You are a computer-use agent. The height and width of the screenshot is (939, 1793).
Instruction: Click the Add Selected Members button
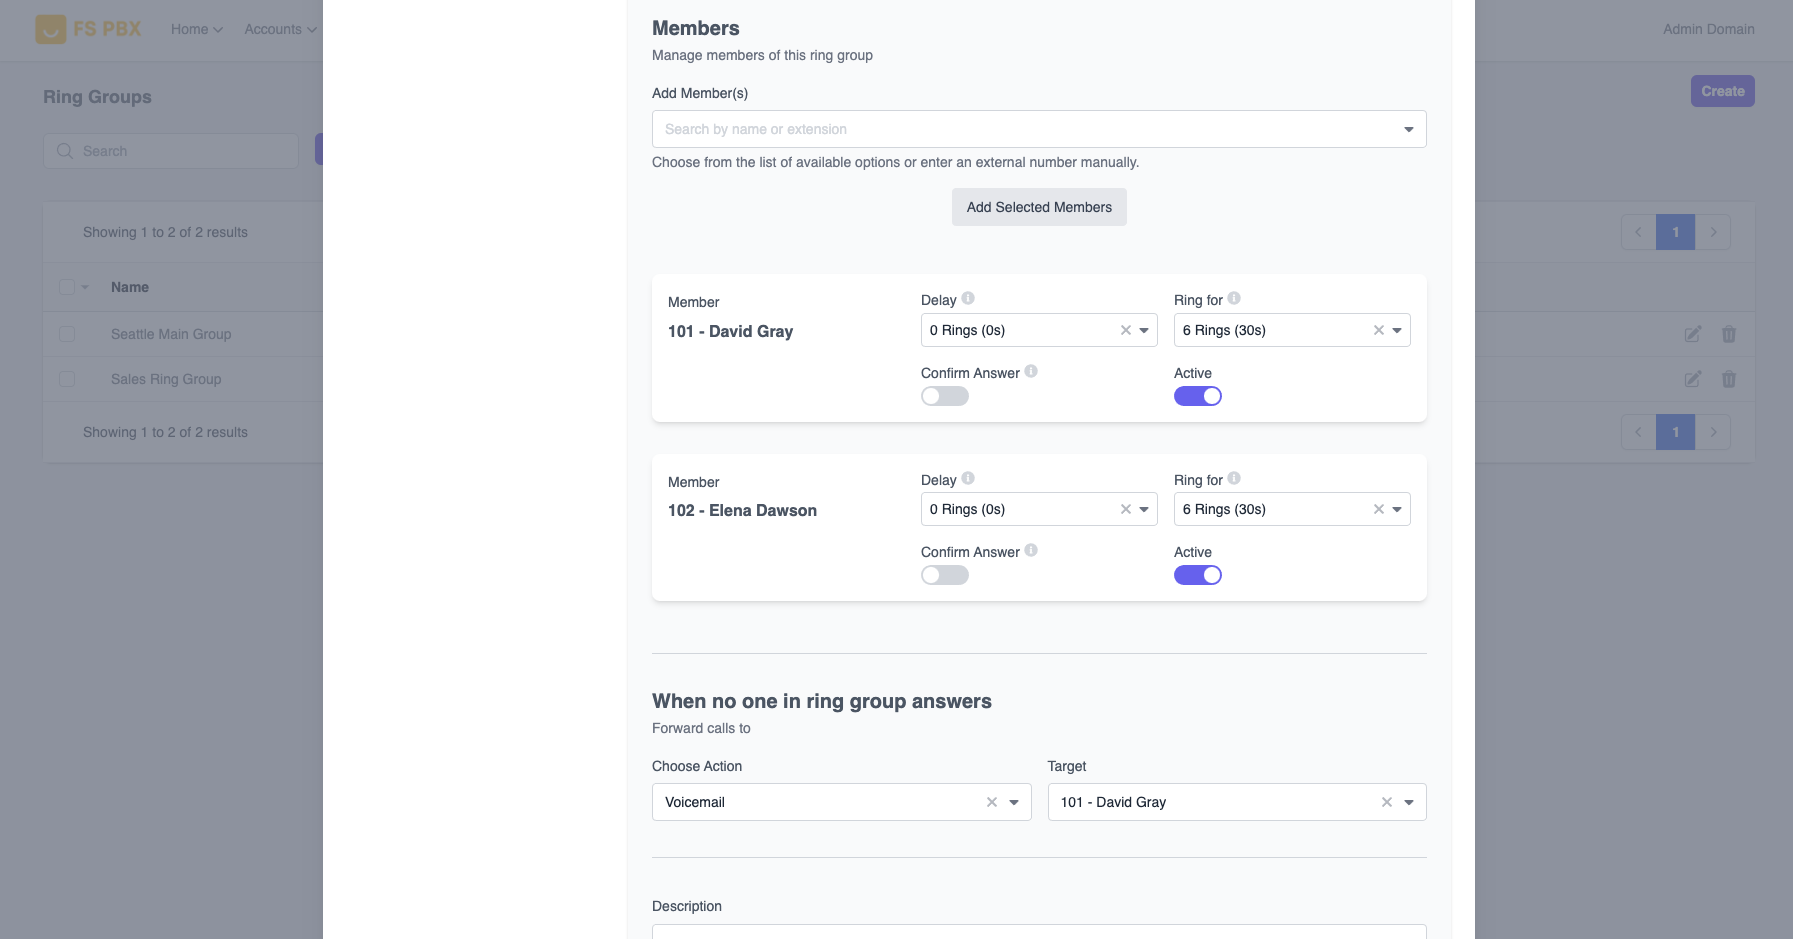pos(1038,206)
